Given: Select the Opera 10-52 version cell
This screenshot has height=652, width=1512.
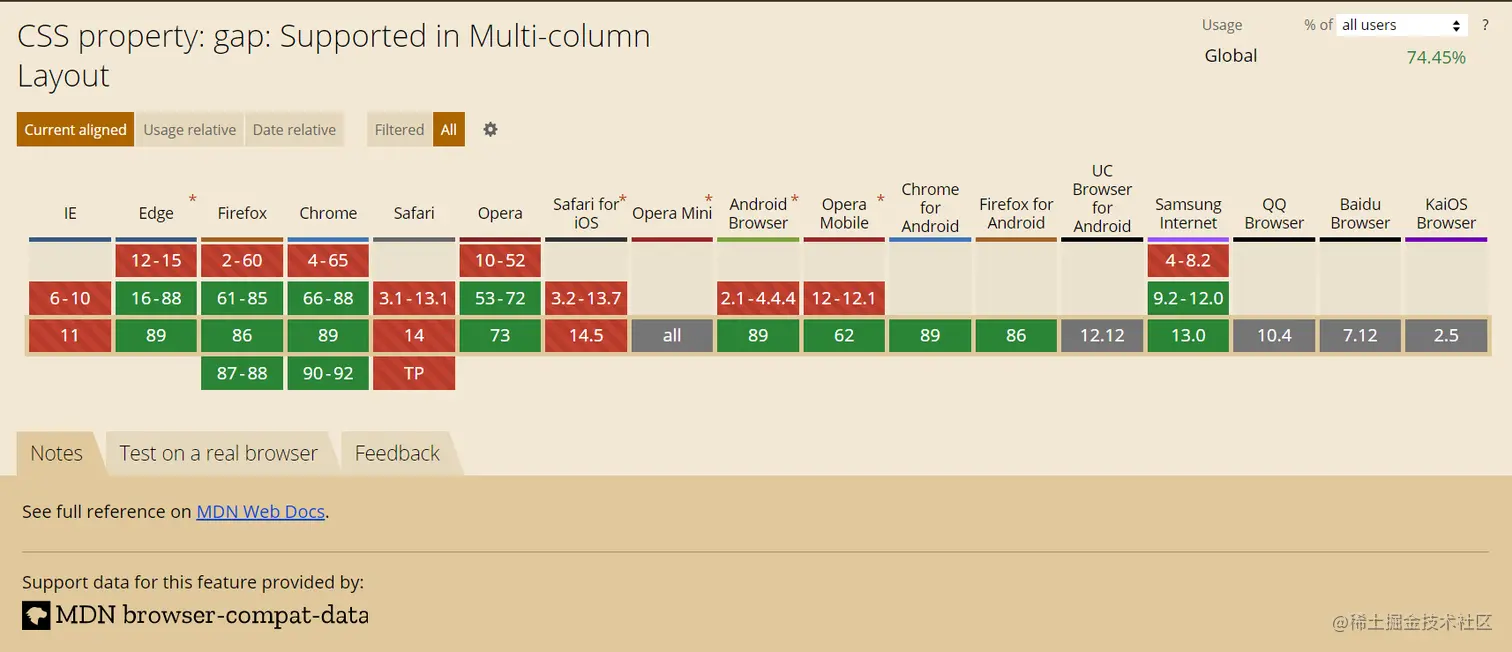Looking at the screenshot, I should pyautogui.click(x=500, y=261).
